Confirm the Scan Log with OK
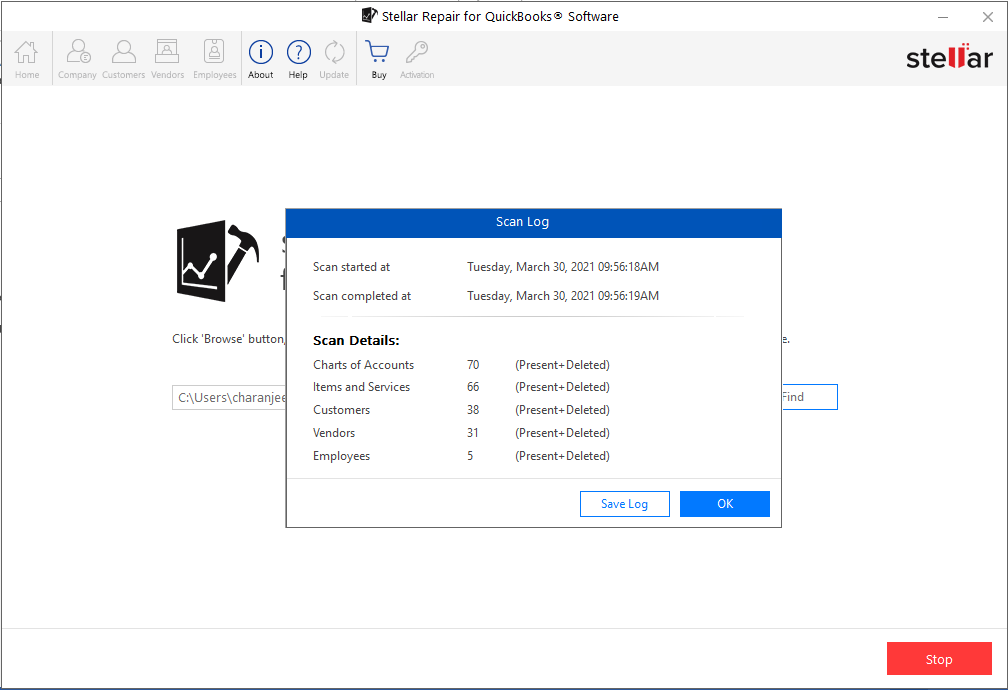This screenshot has width=1008, height=690. (724, 504)
